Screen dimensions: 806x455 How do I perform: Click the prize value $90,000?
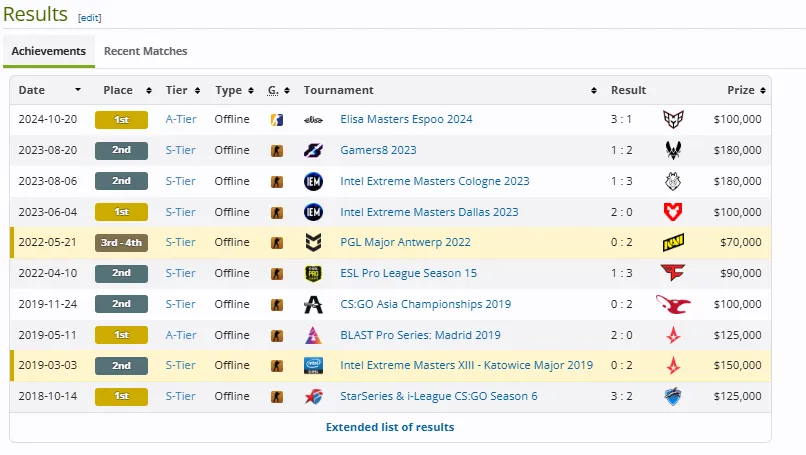pos(741,273)
